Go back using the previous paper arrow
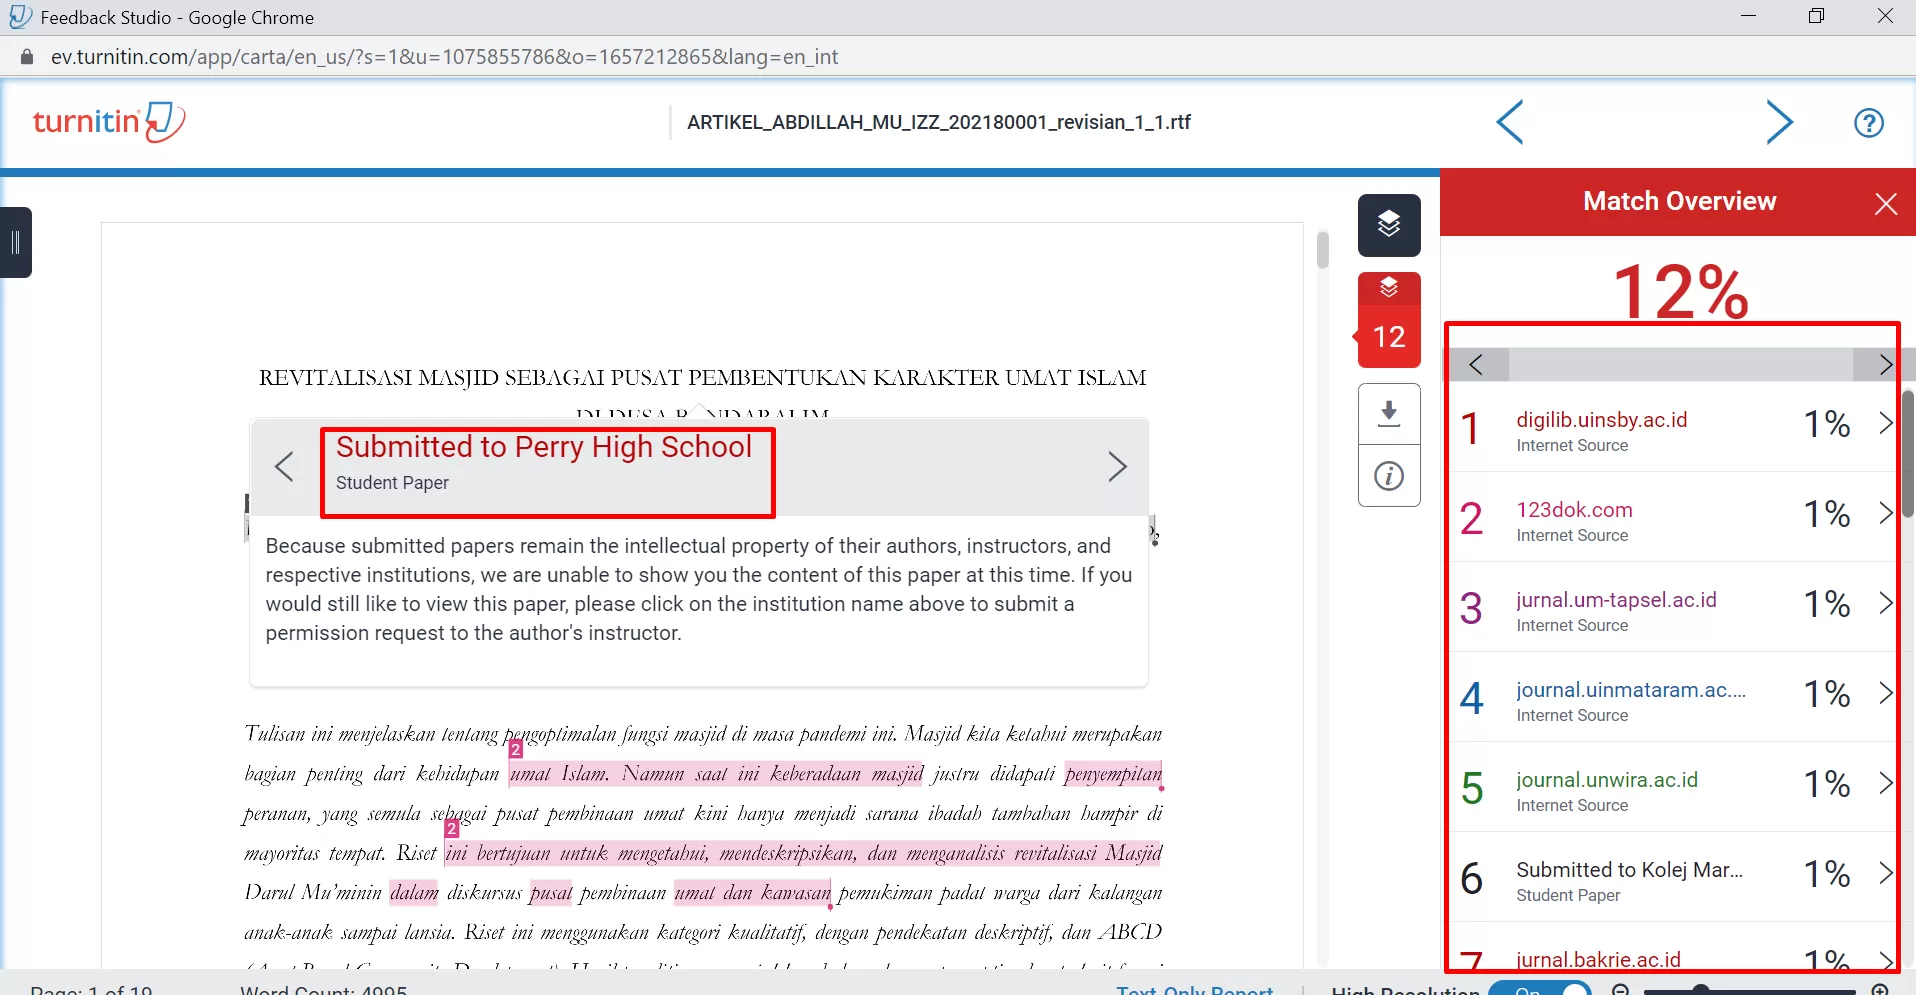Image resolution: width=1916 pixels, height=995 pixels. 1510,122
